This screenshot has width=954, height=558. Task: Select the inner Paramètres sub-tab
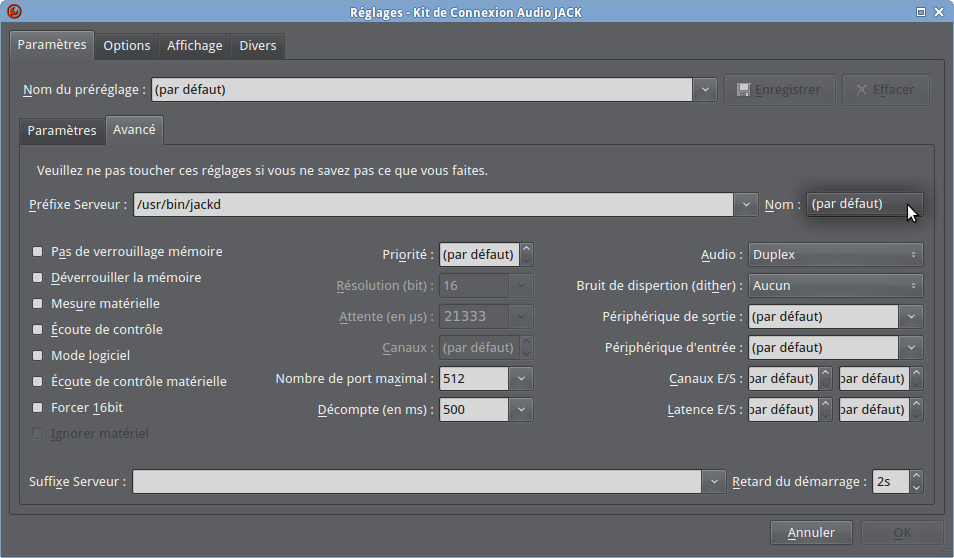tap(62, 130)
